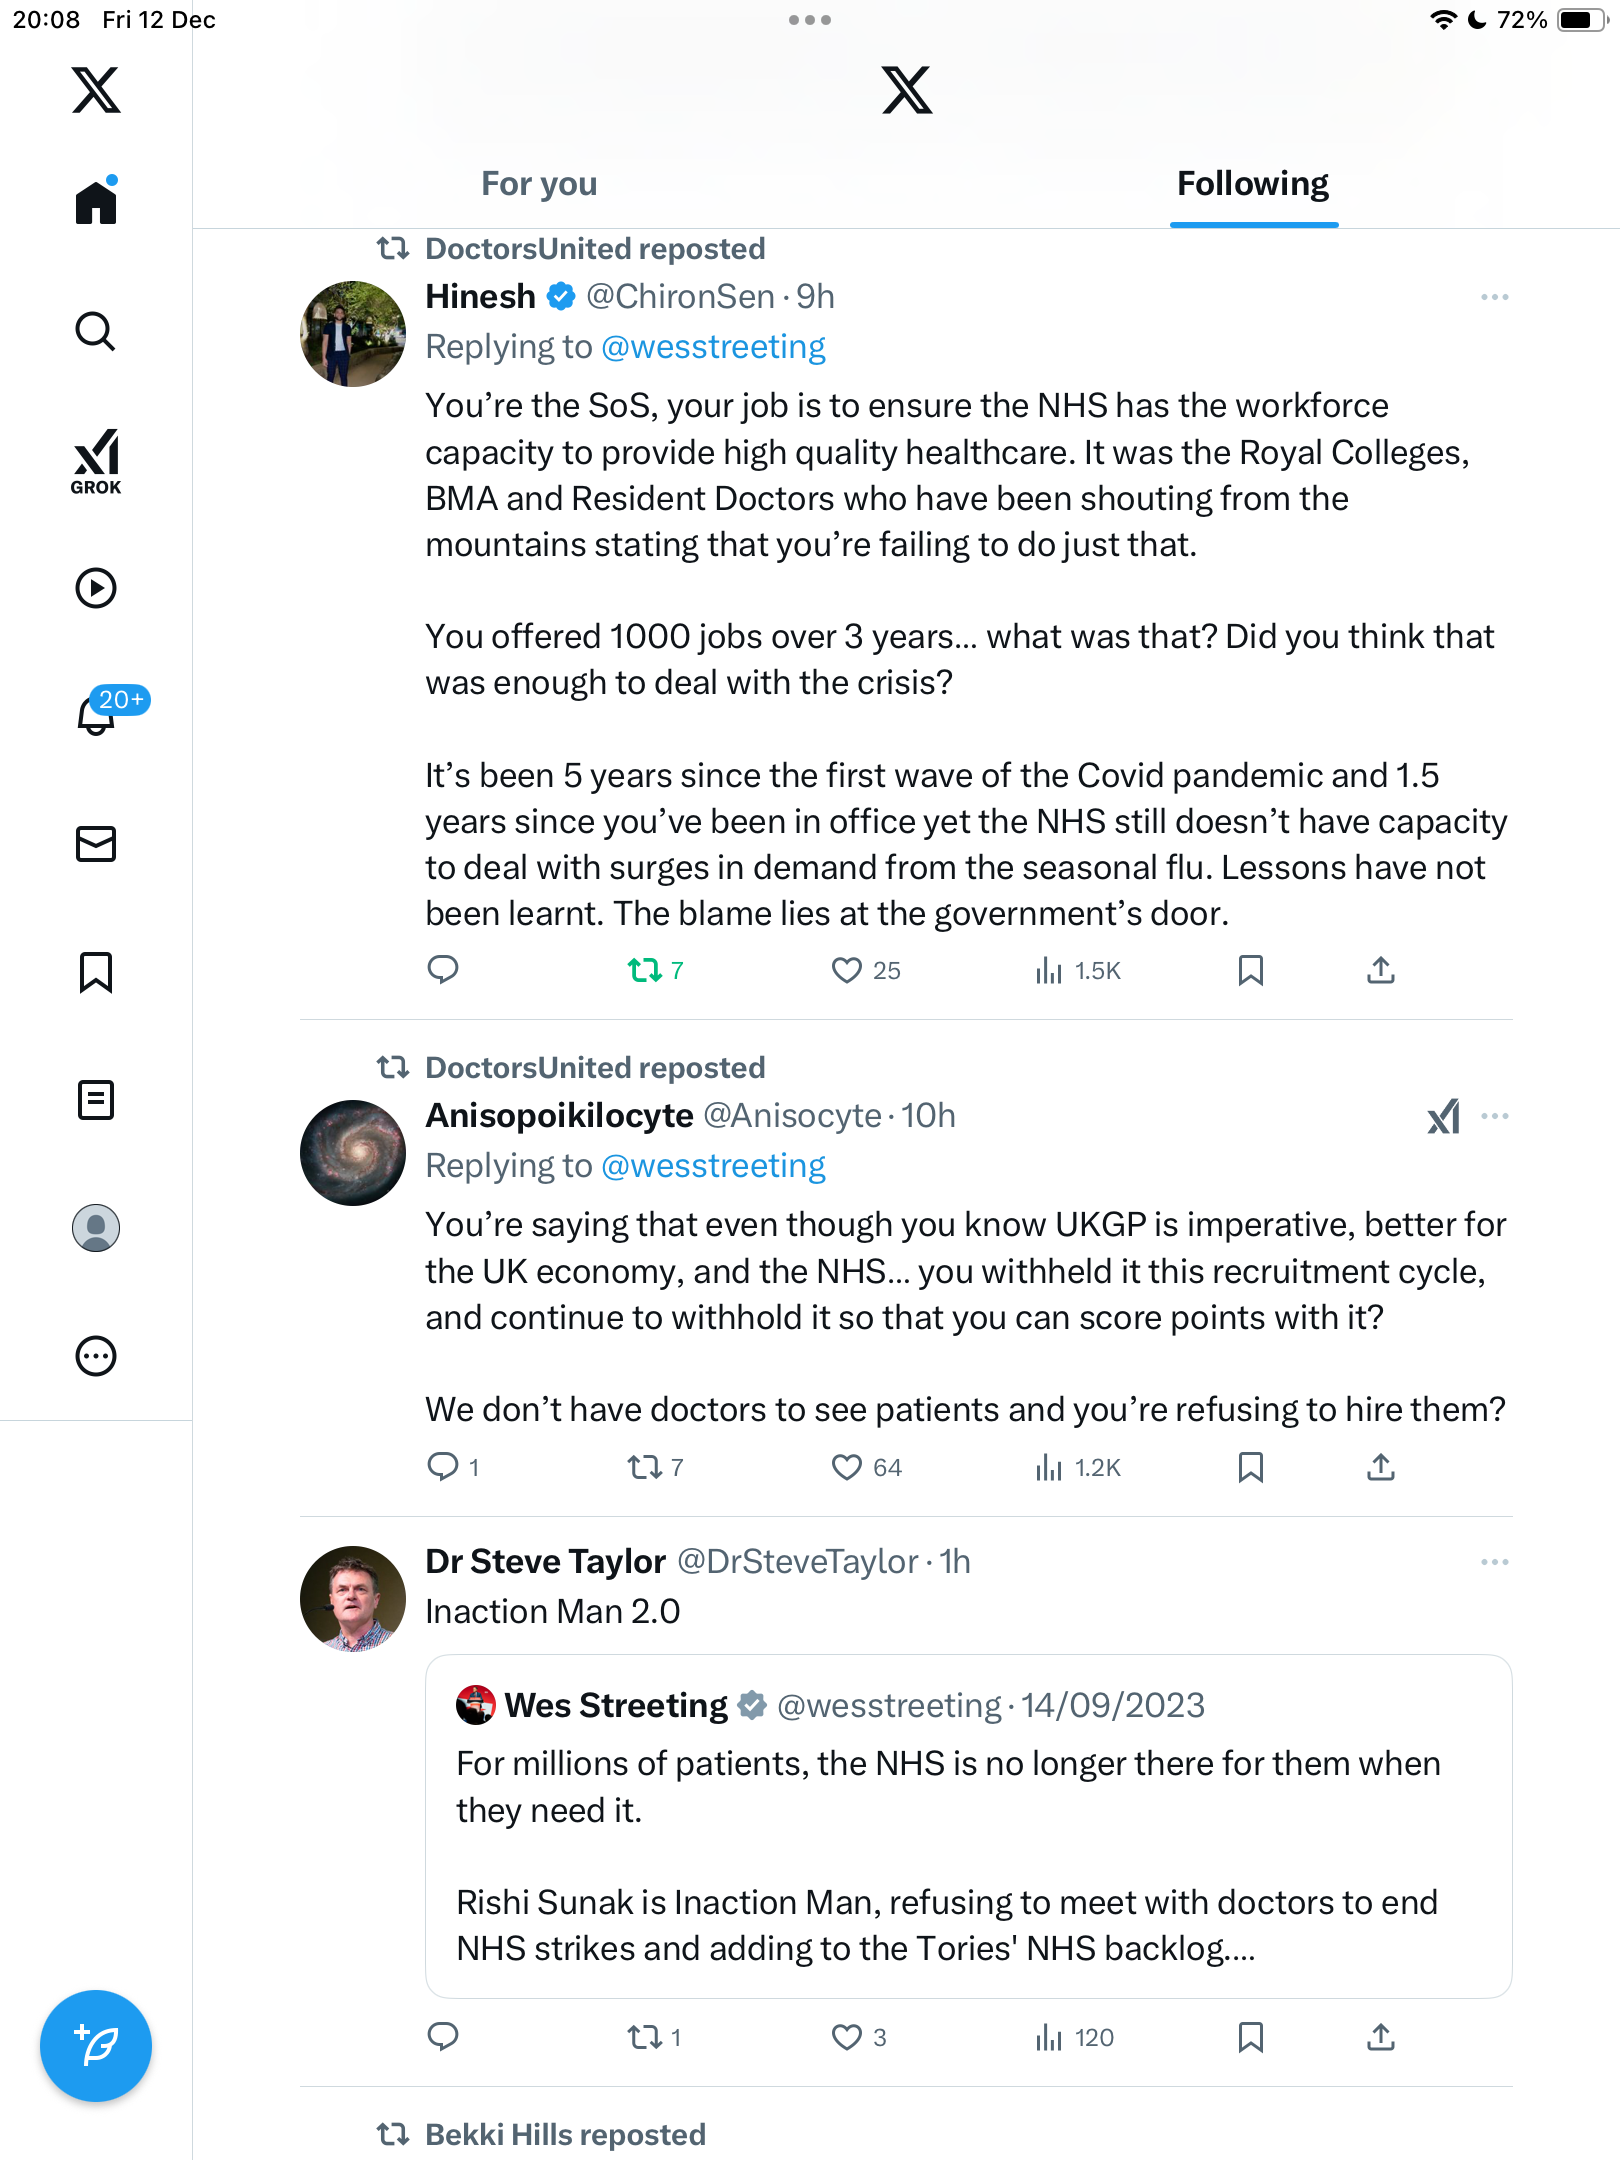
Task: Like Hinesh's post
Action: click(847, 970)
